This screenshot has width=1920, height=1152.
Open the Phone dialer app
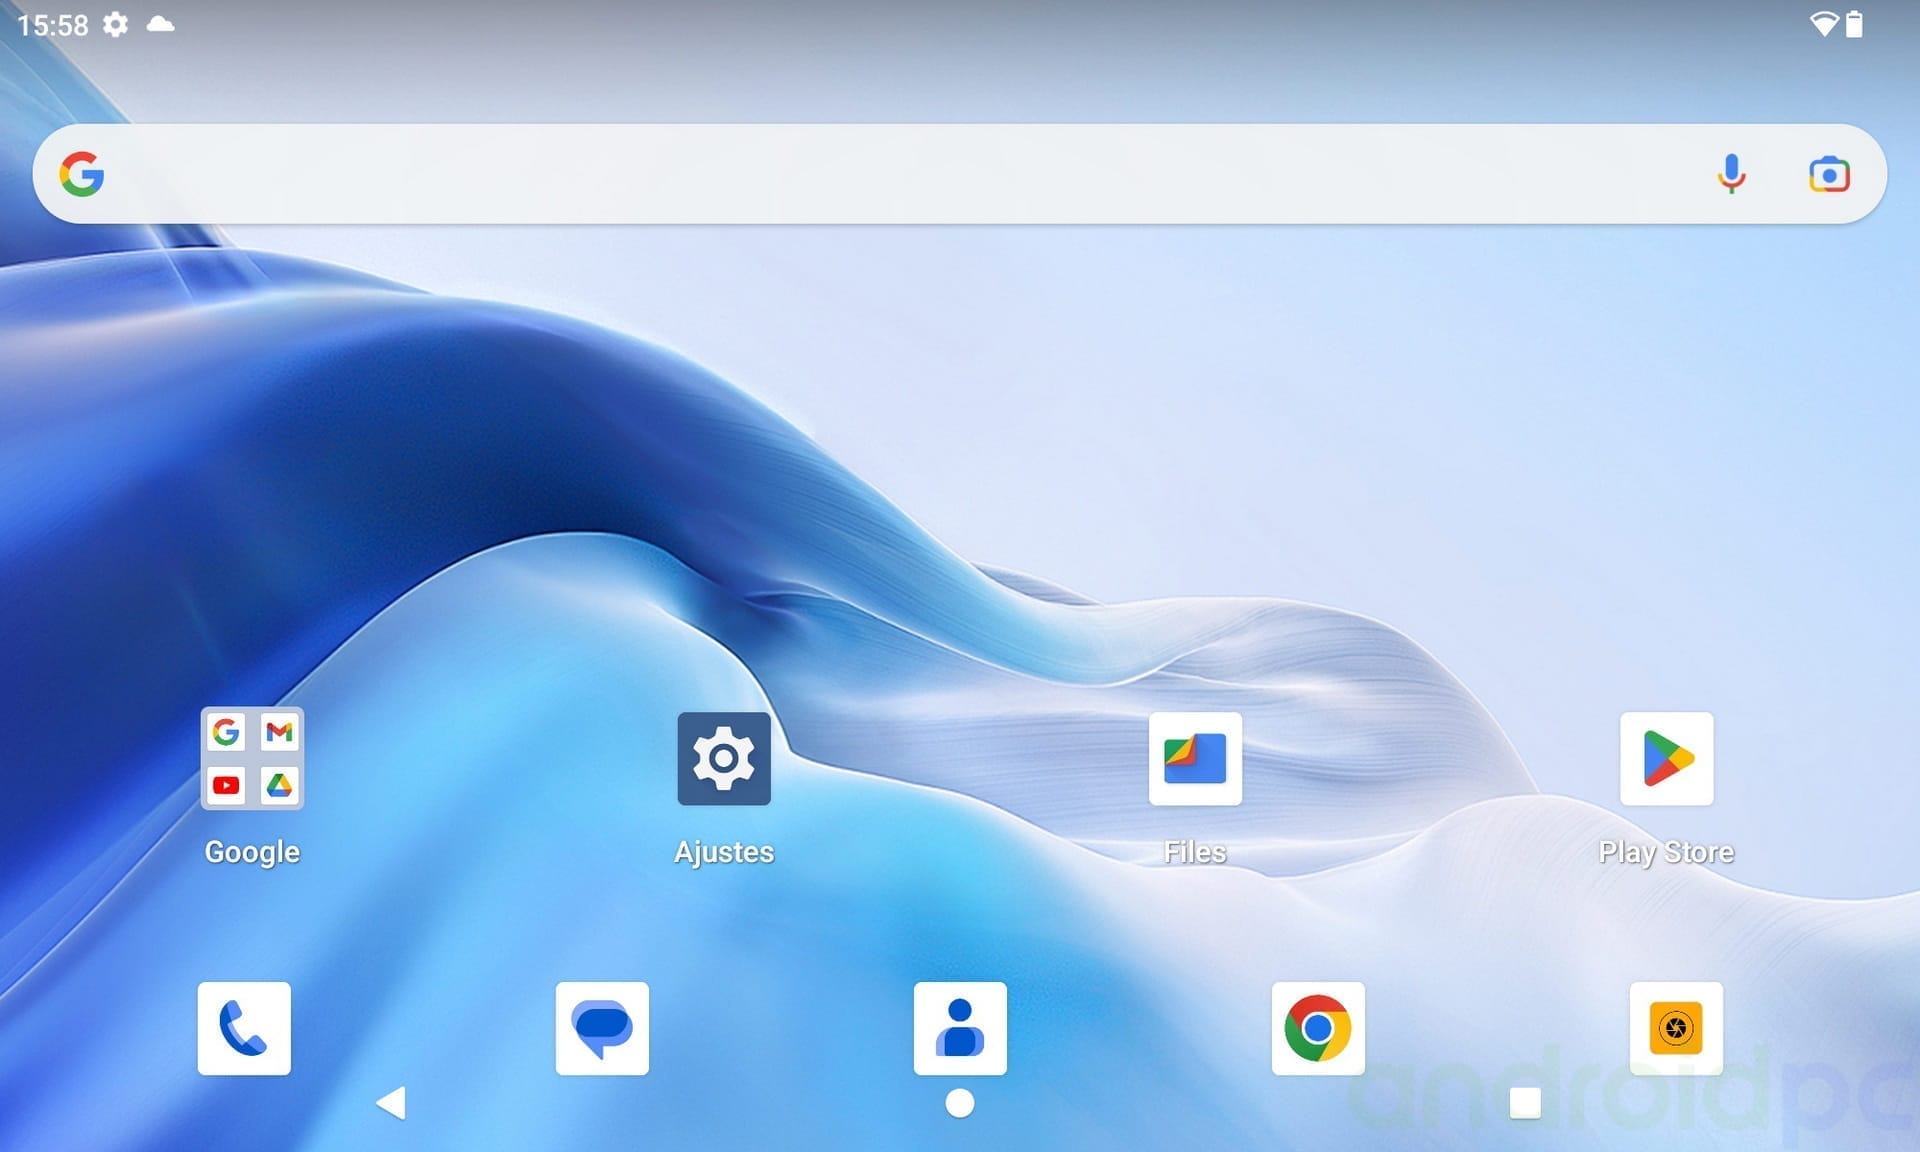[x=244, y=1028]
